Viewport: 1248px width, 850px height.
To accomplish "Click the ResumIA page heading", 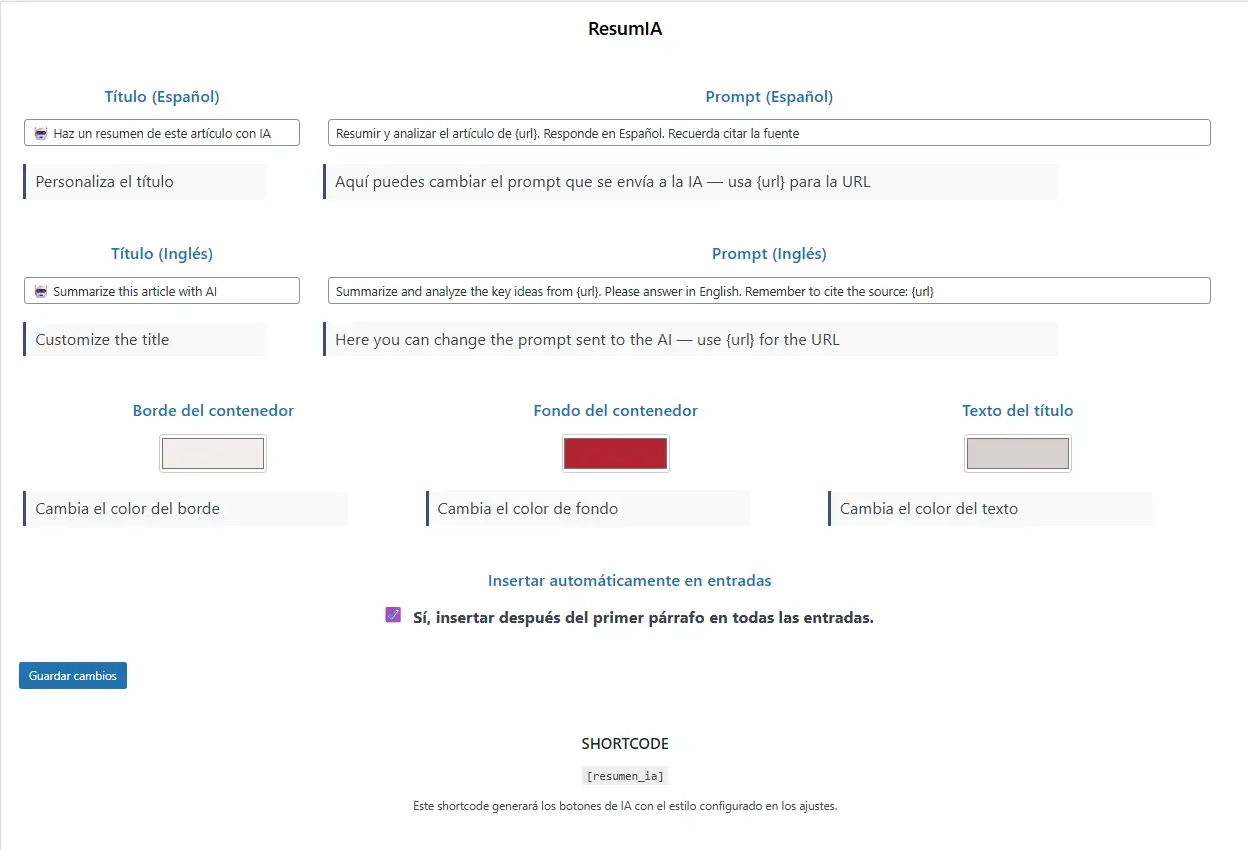I will click(x=625, y=29).
